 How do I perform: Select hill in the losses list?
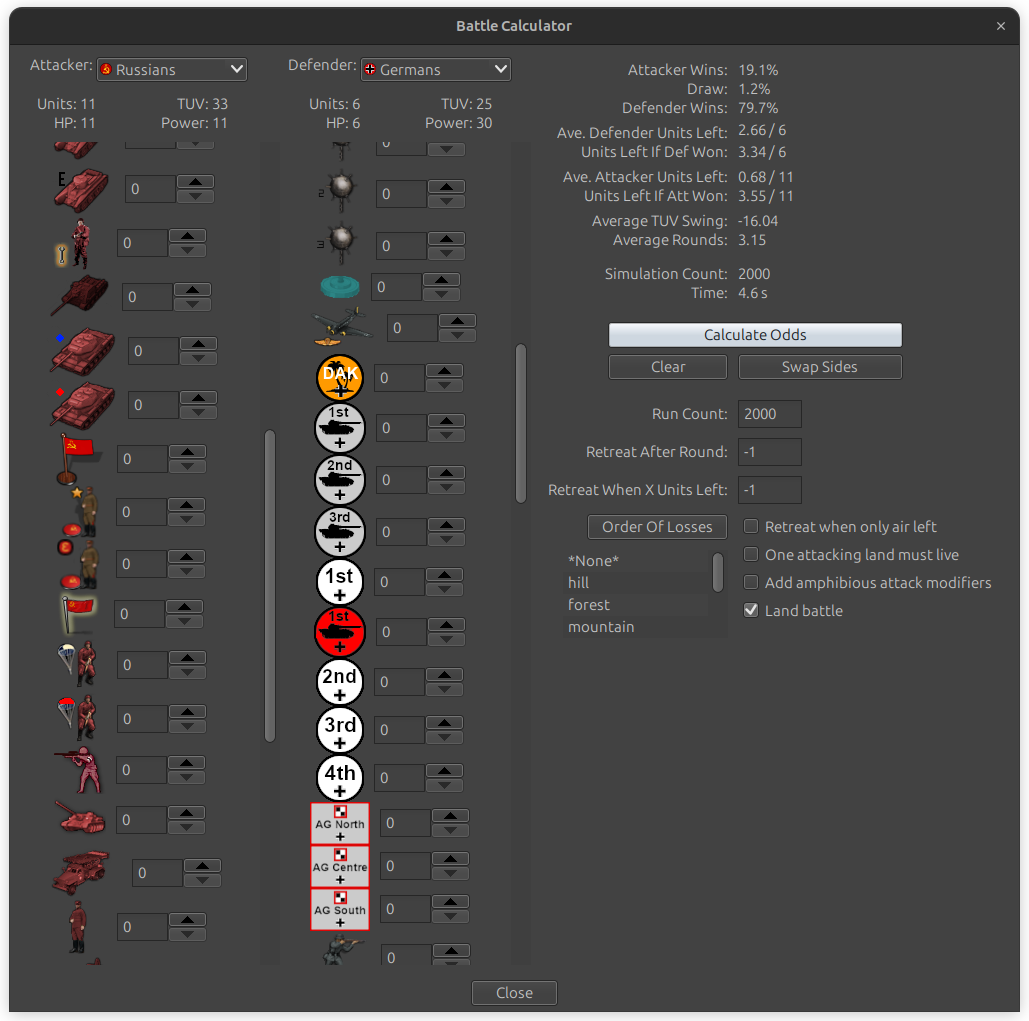pos(578,582)
